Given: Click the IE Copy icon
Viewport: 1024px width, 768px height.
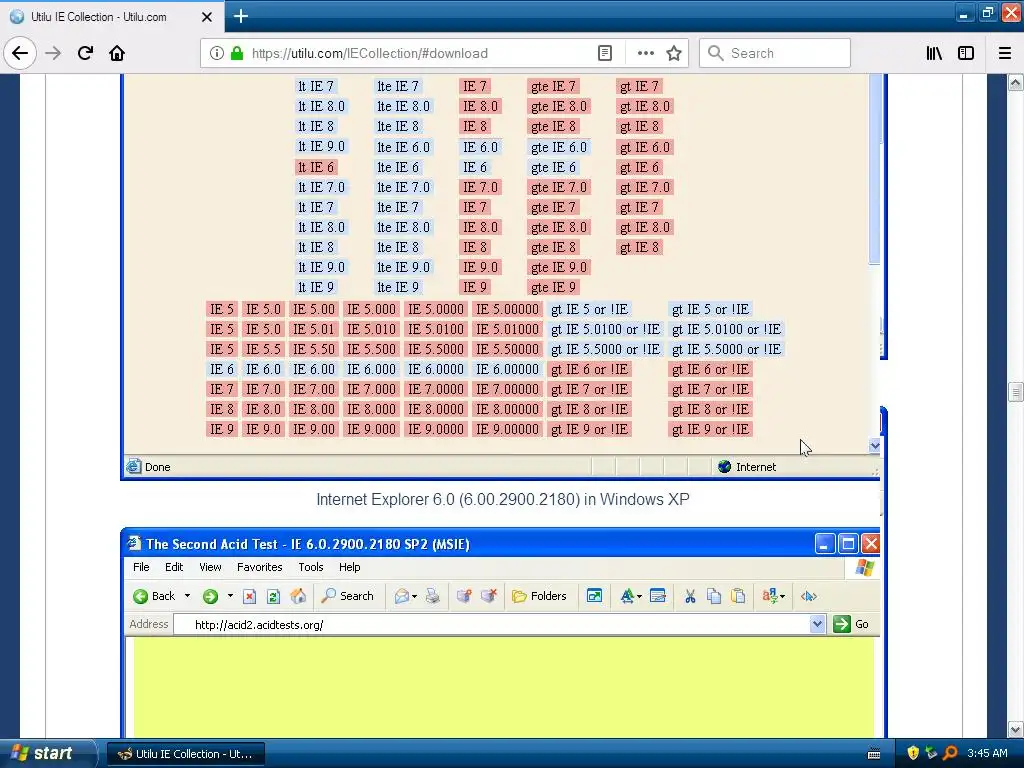Looking at the screenshot, I should coord(714,596).
